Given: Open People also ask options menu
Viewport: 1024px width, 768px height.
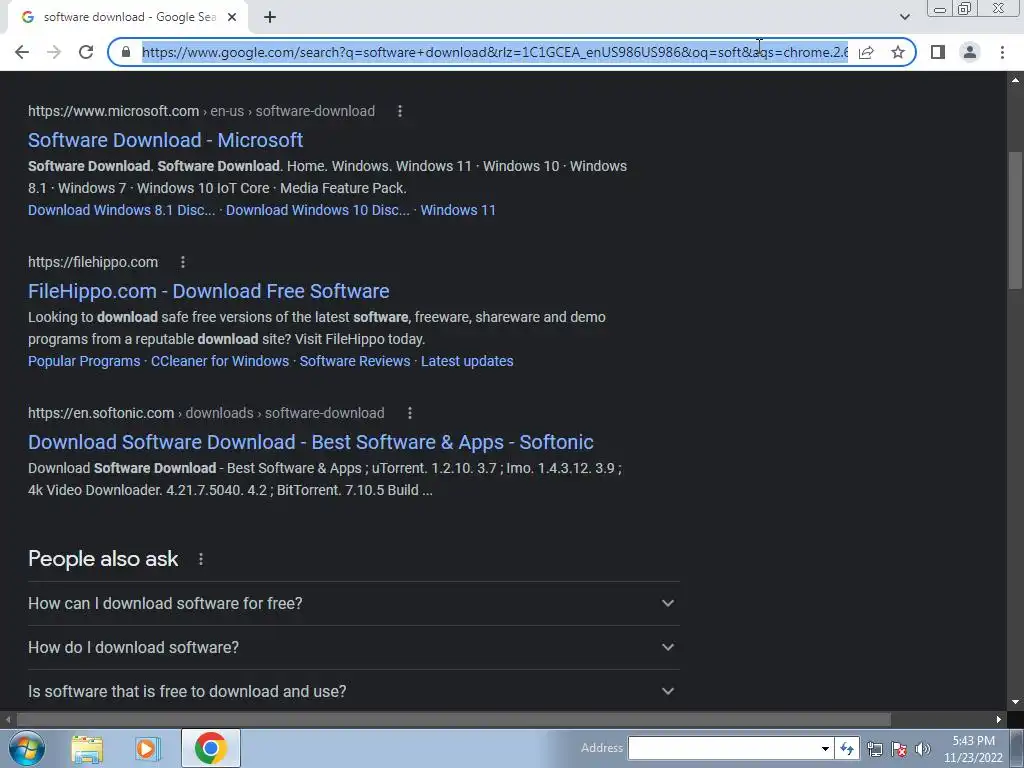Looking at the screenshot, I should pyautogui.click(x=201, y=560).
